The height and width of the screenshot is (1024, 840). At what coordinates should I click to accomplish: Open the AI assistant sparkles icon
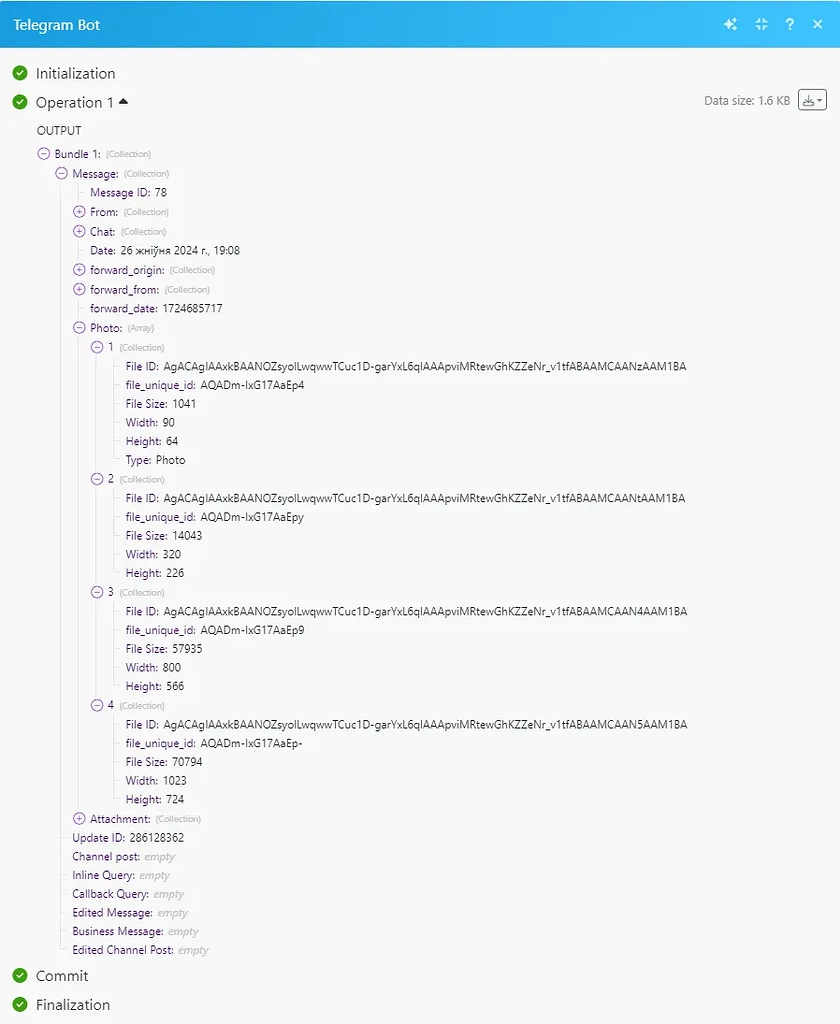pos(732,23)
